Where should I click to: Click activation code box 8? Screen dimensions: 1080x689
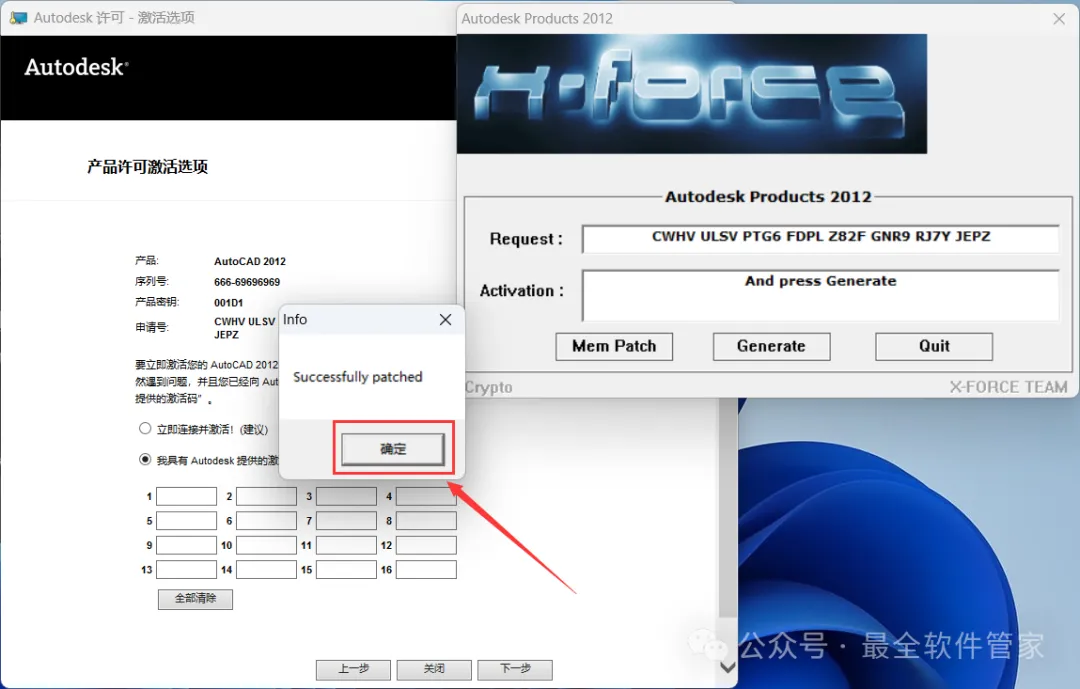(426, 520)
